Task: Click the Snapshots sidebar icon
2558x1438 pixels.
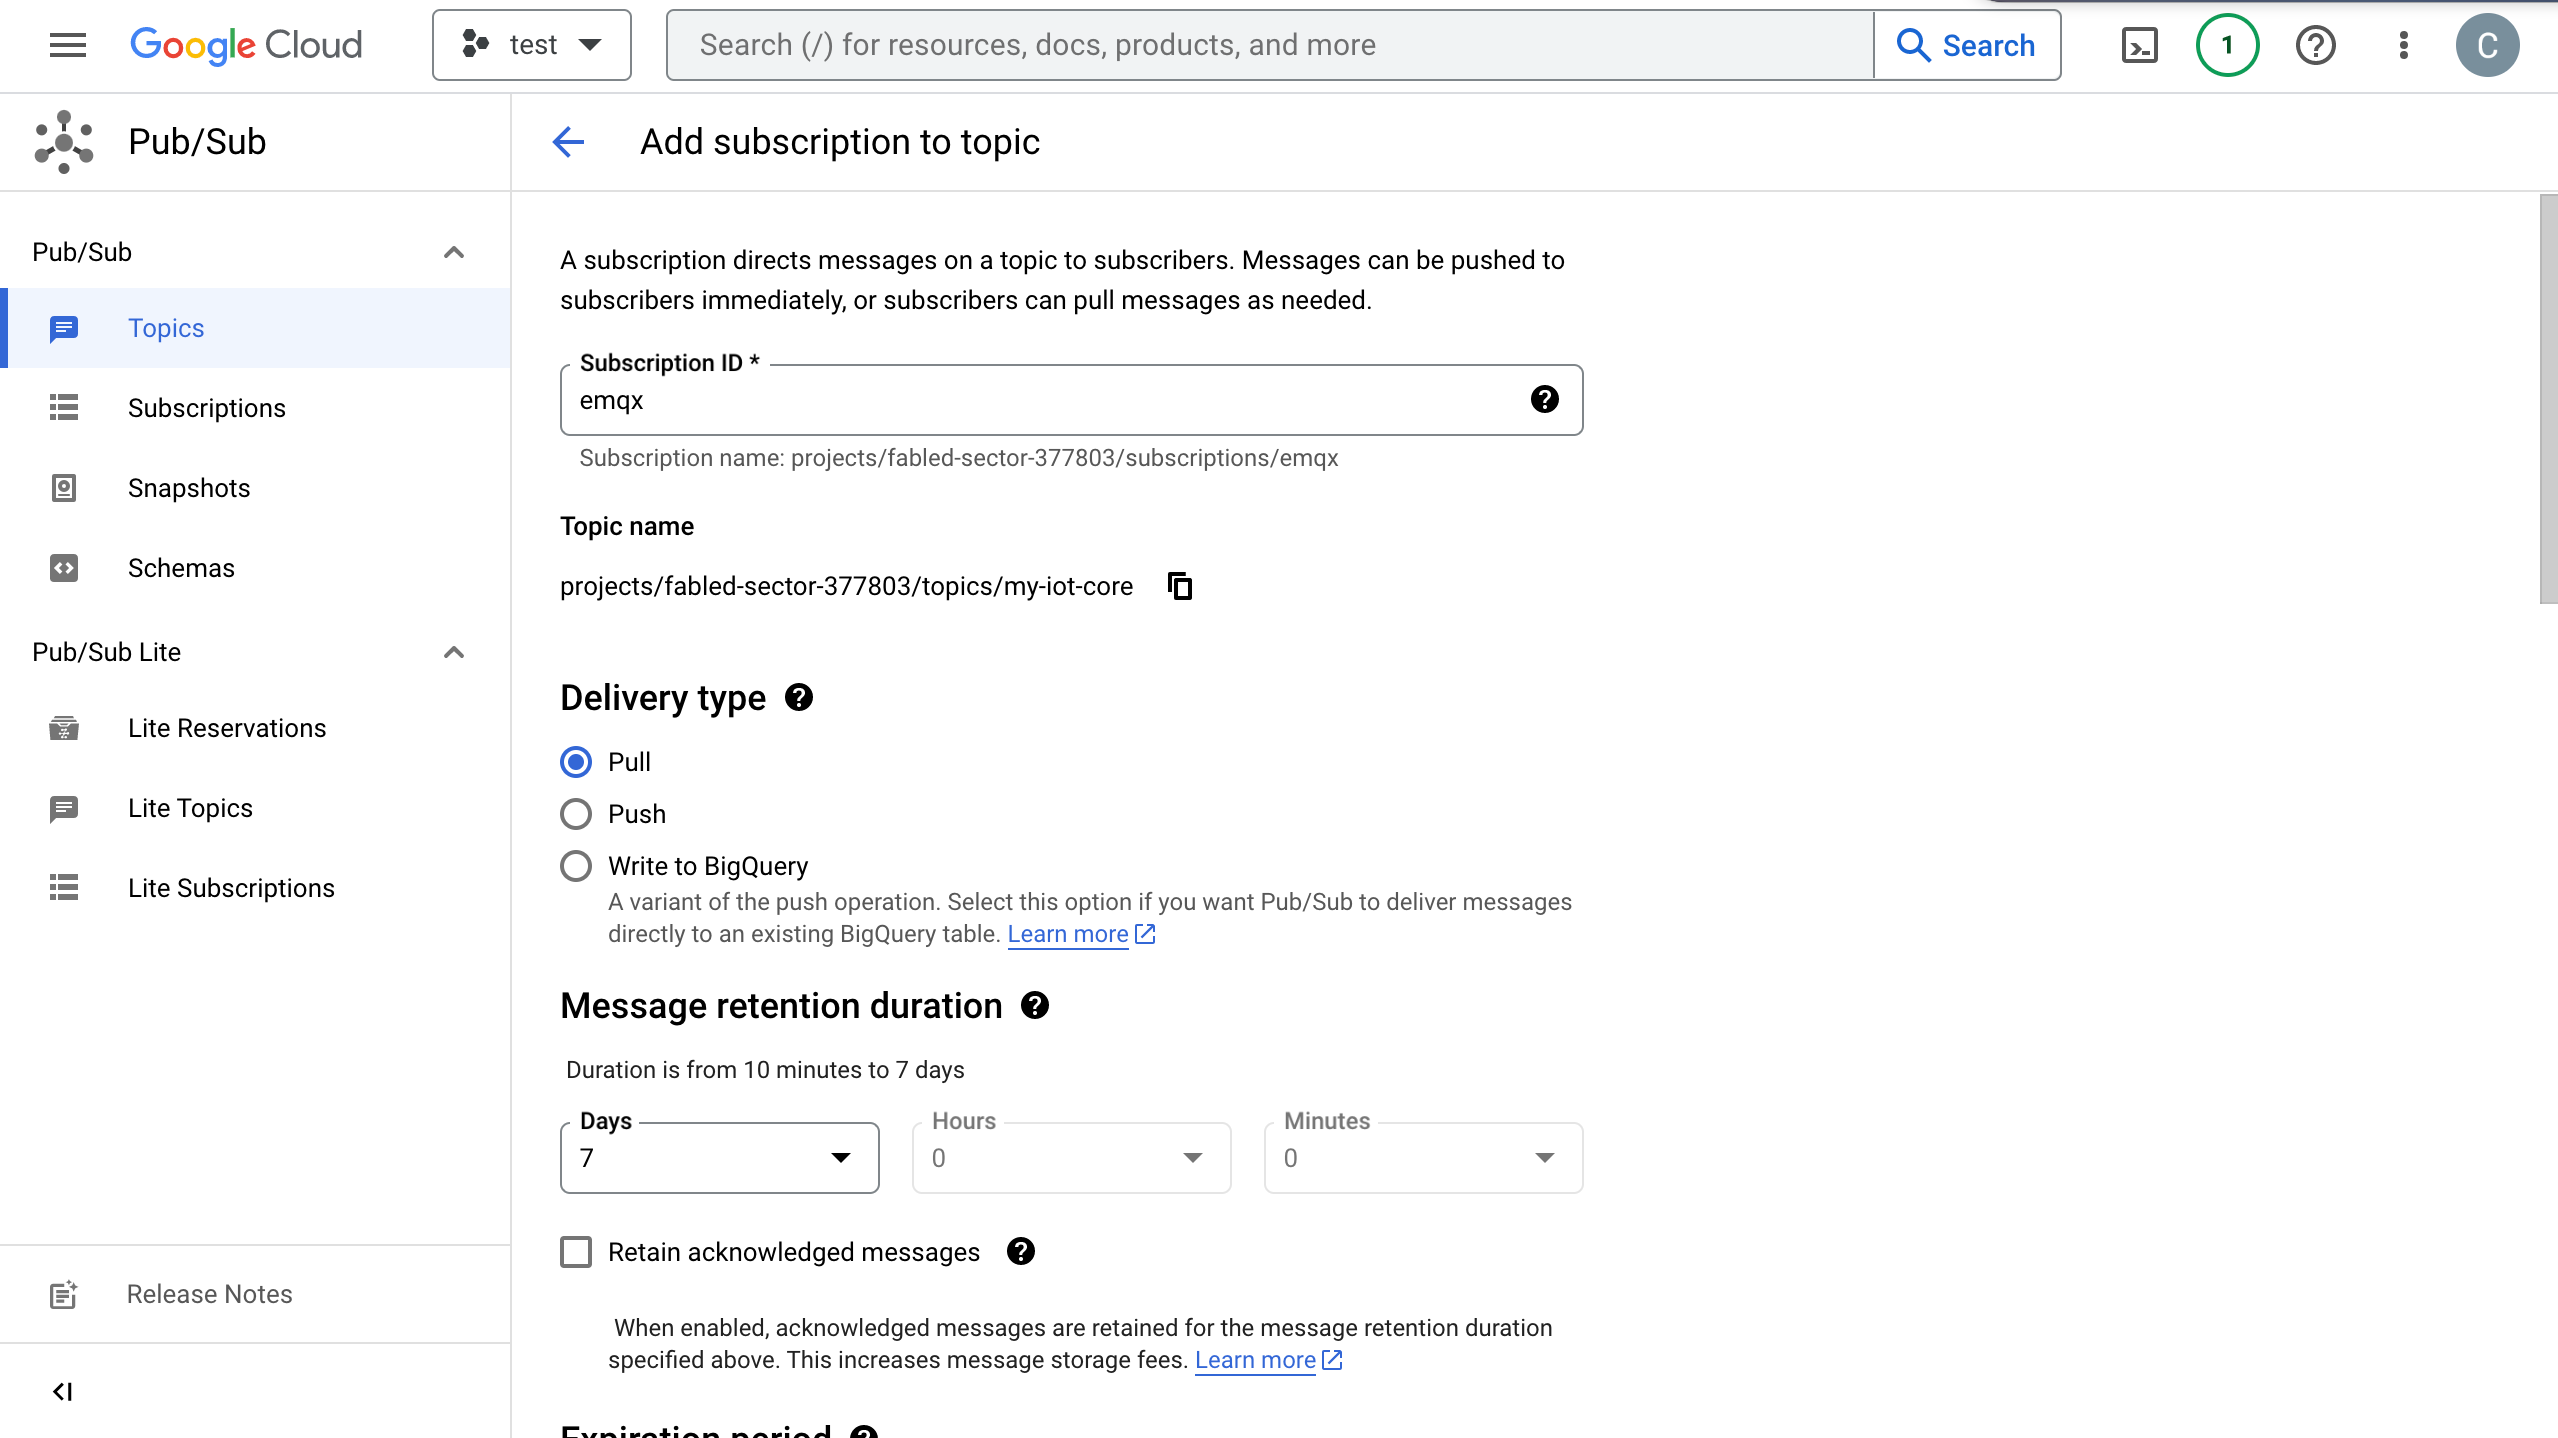Action: pos(63,488)
